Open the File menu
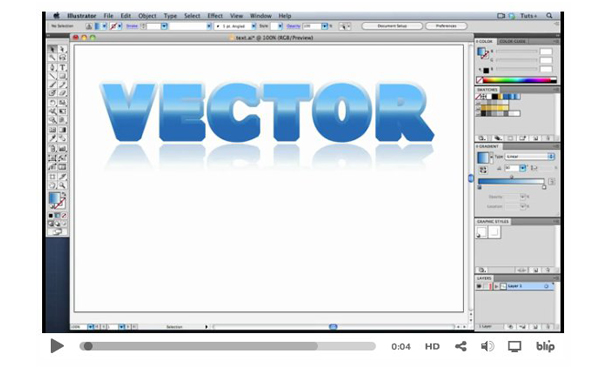Viewport: 600px width, 370px height. (x=108, y=16)
